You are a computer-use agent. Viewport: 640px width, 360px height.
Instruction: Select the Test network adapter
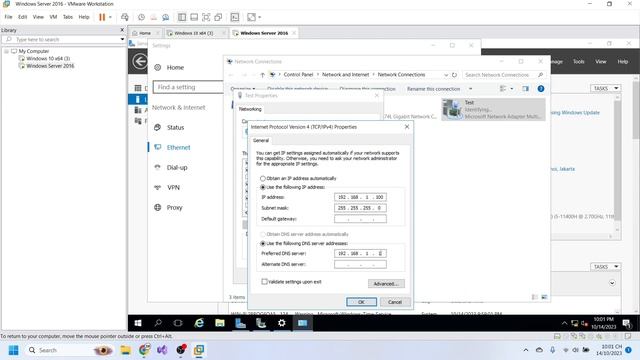pos(493,110)
